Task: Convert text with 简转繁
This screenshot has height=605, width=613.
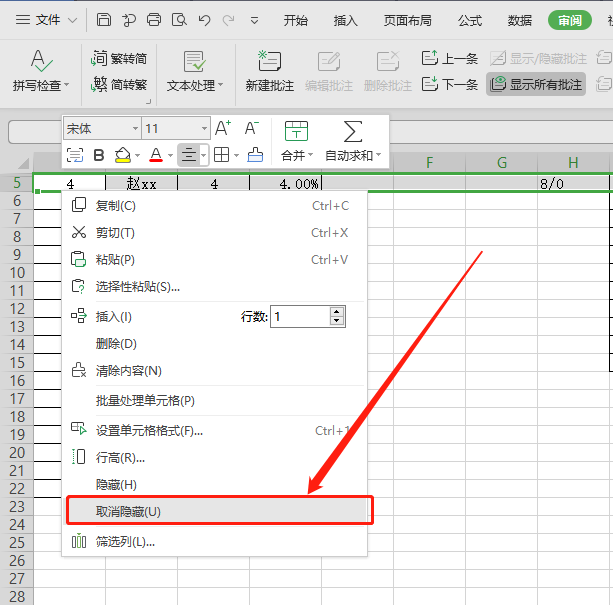Action: pyautogui.click(x=119, y=84)
